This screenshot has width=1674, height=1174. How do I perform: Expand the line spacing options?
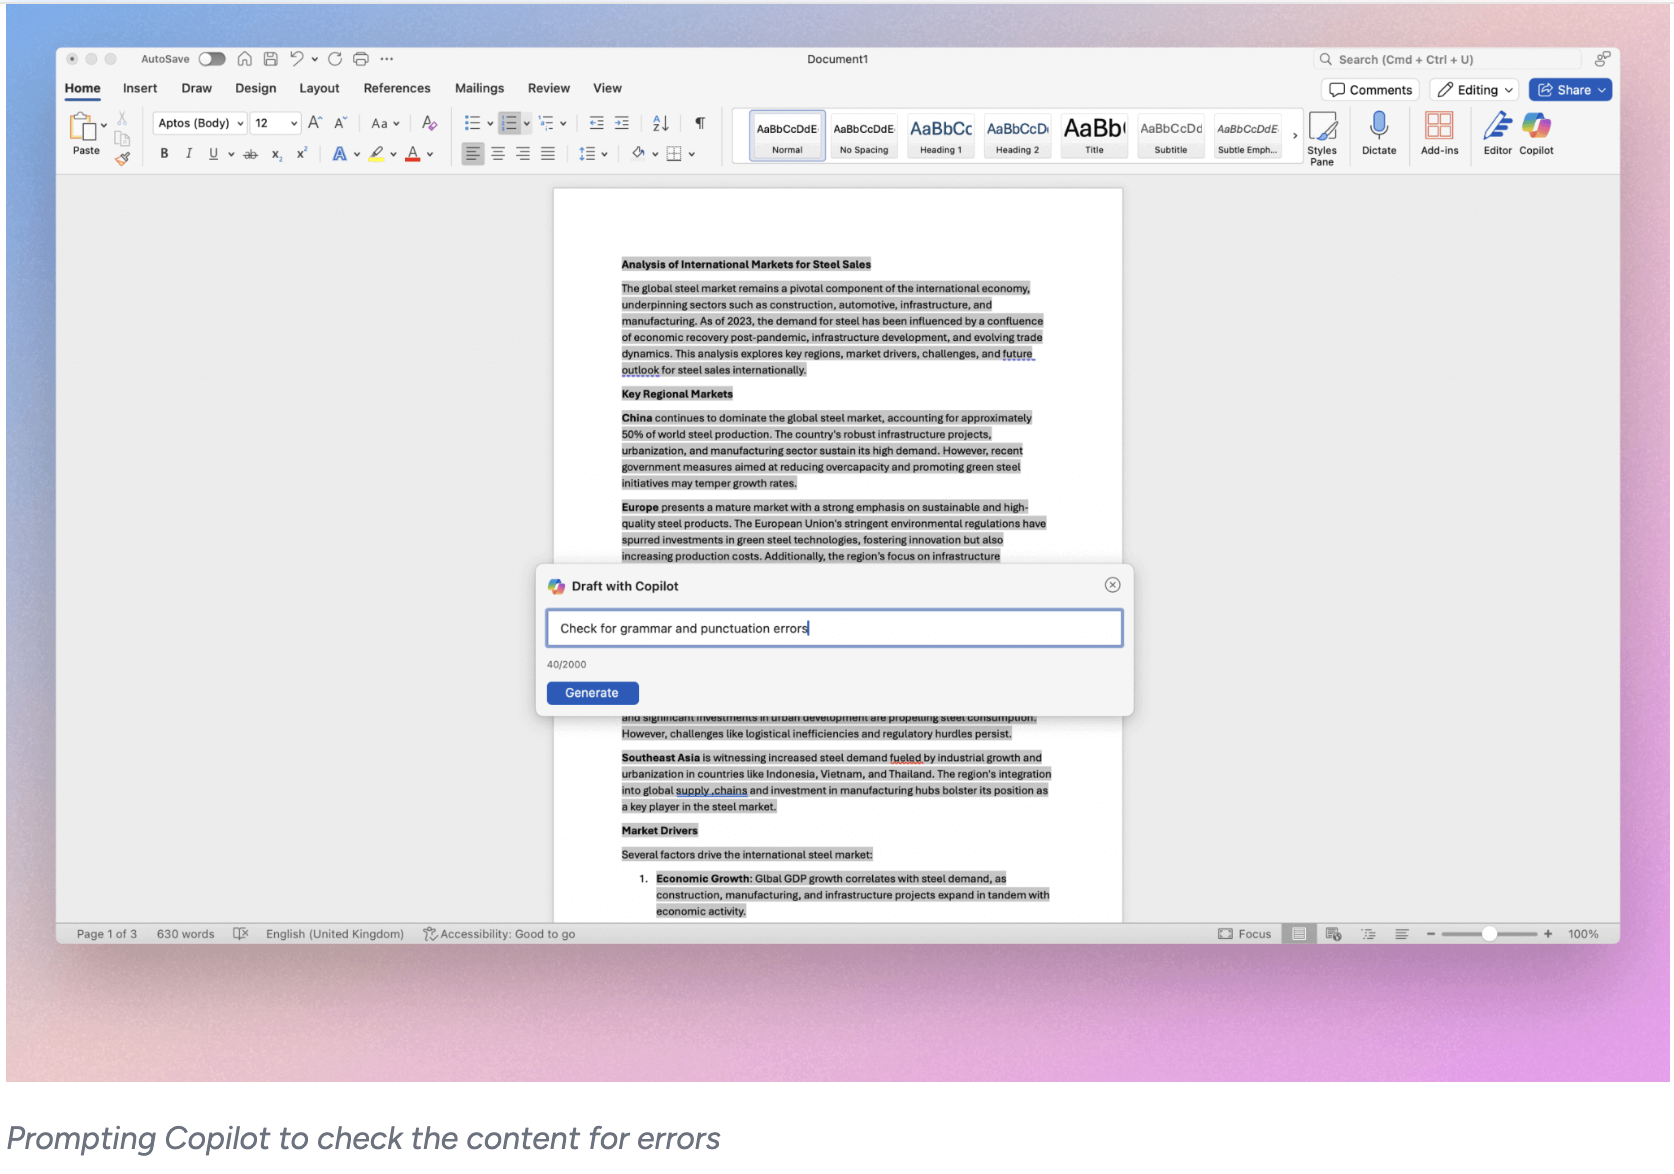click(x=602, y=153)
